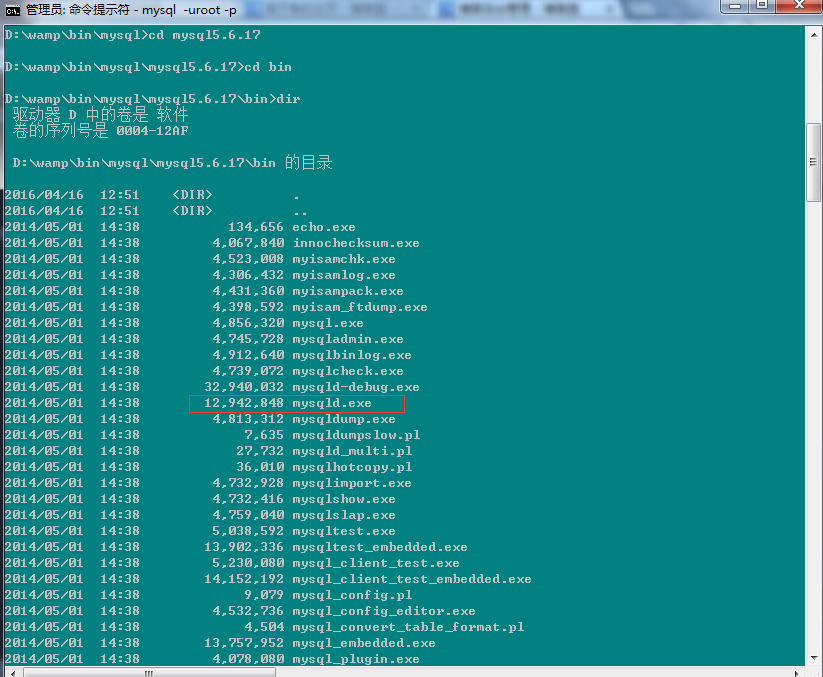Click the vertical scrollbar thumb
The height and width of the screenshot is (677, 823).
click(814, 162)
